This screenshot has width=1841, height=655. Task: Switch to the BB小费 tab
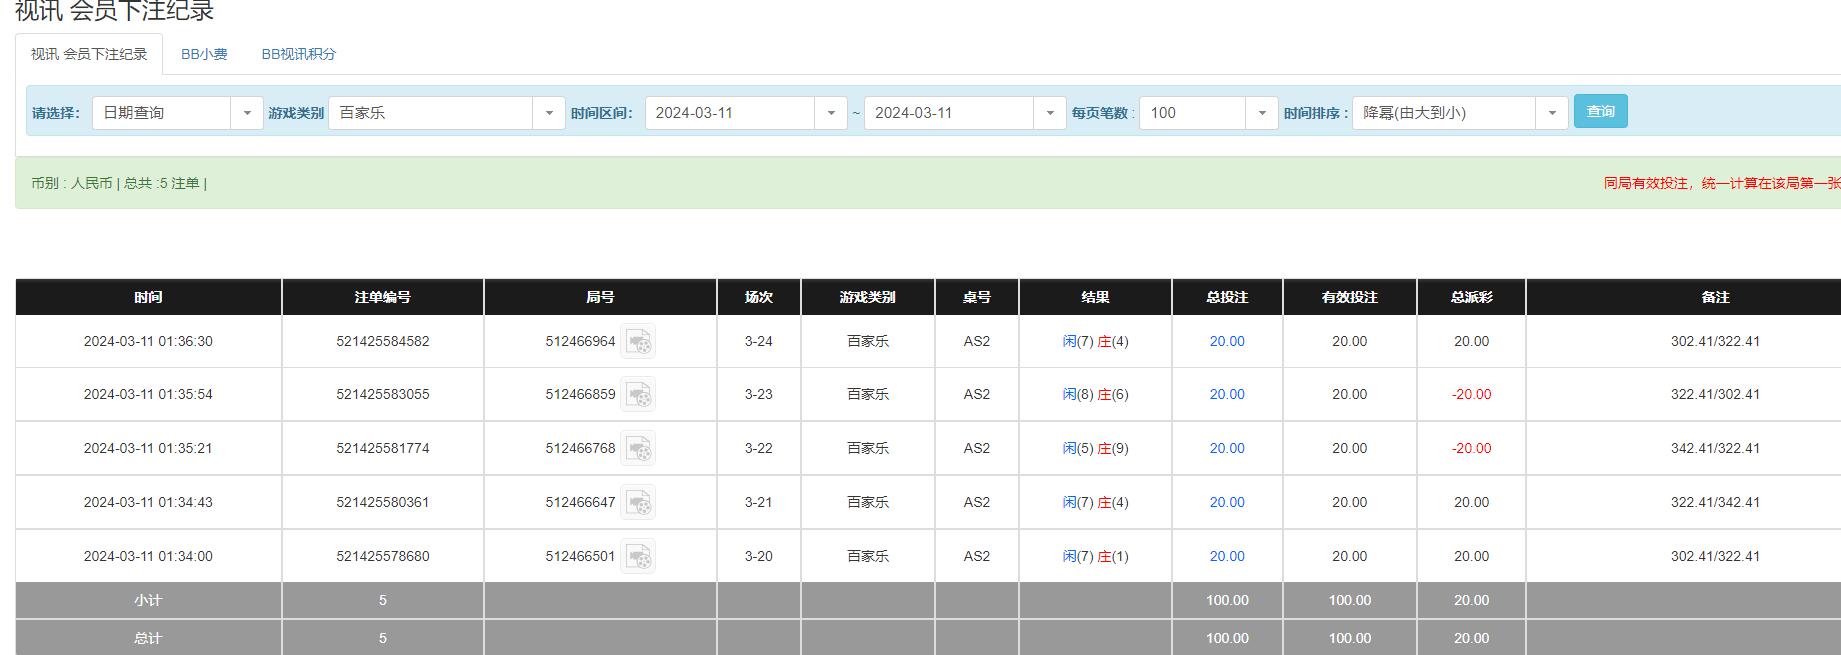[x=204, y=54]
